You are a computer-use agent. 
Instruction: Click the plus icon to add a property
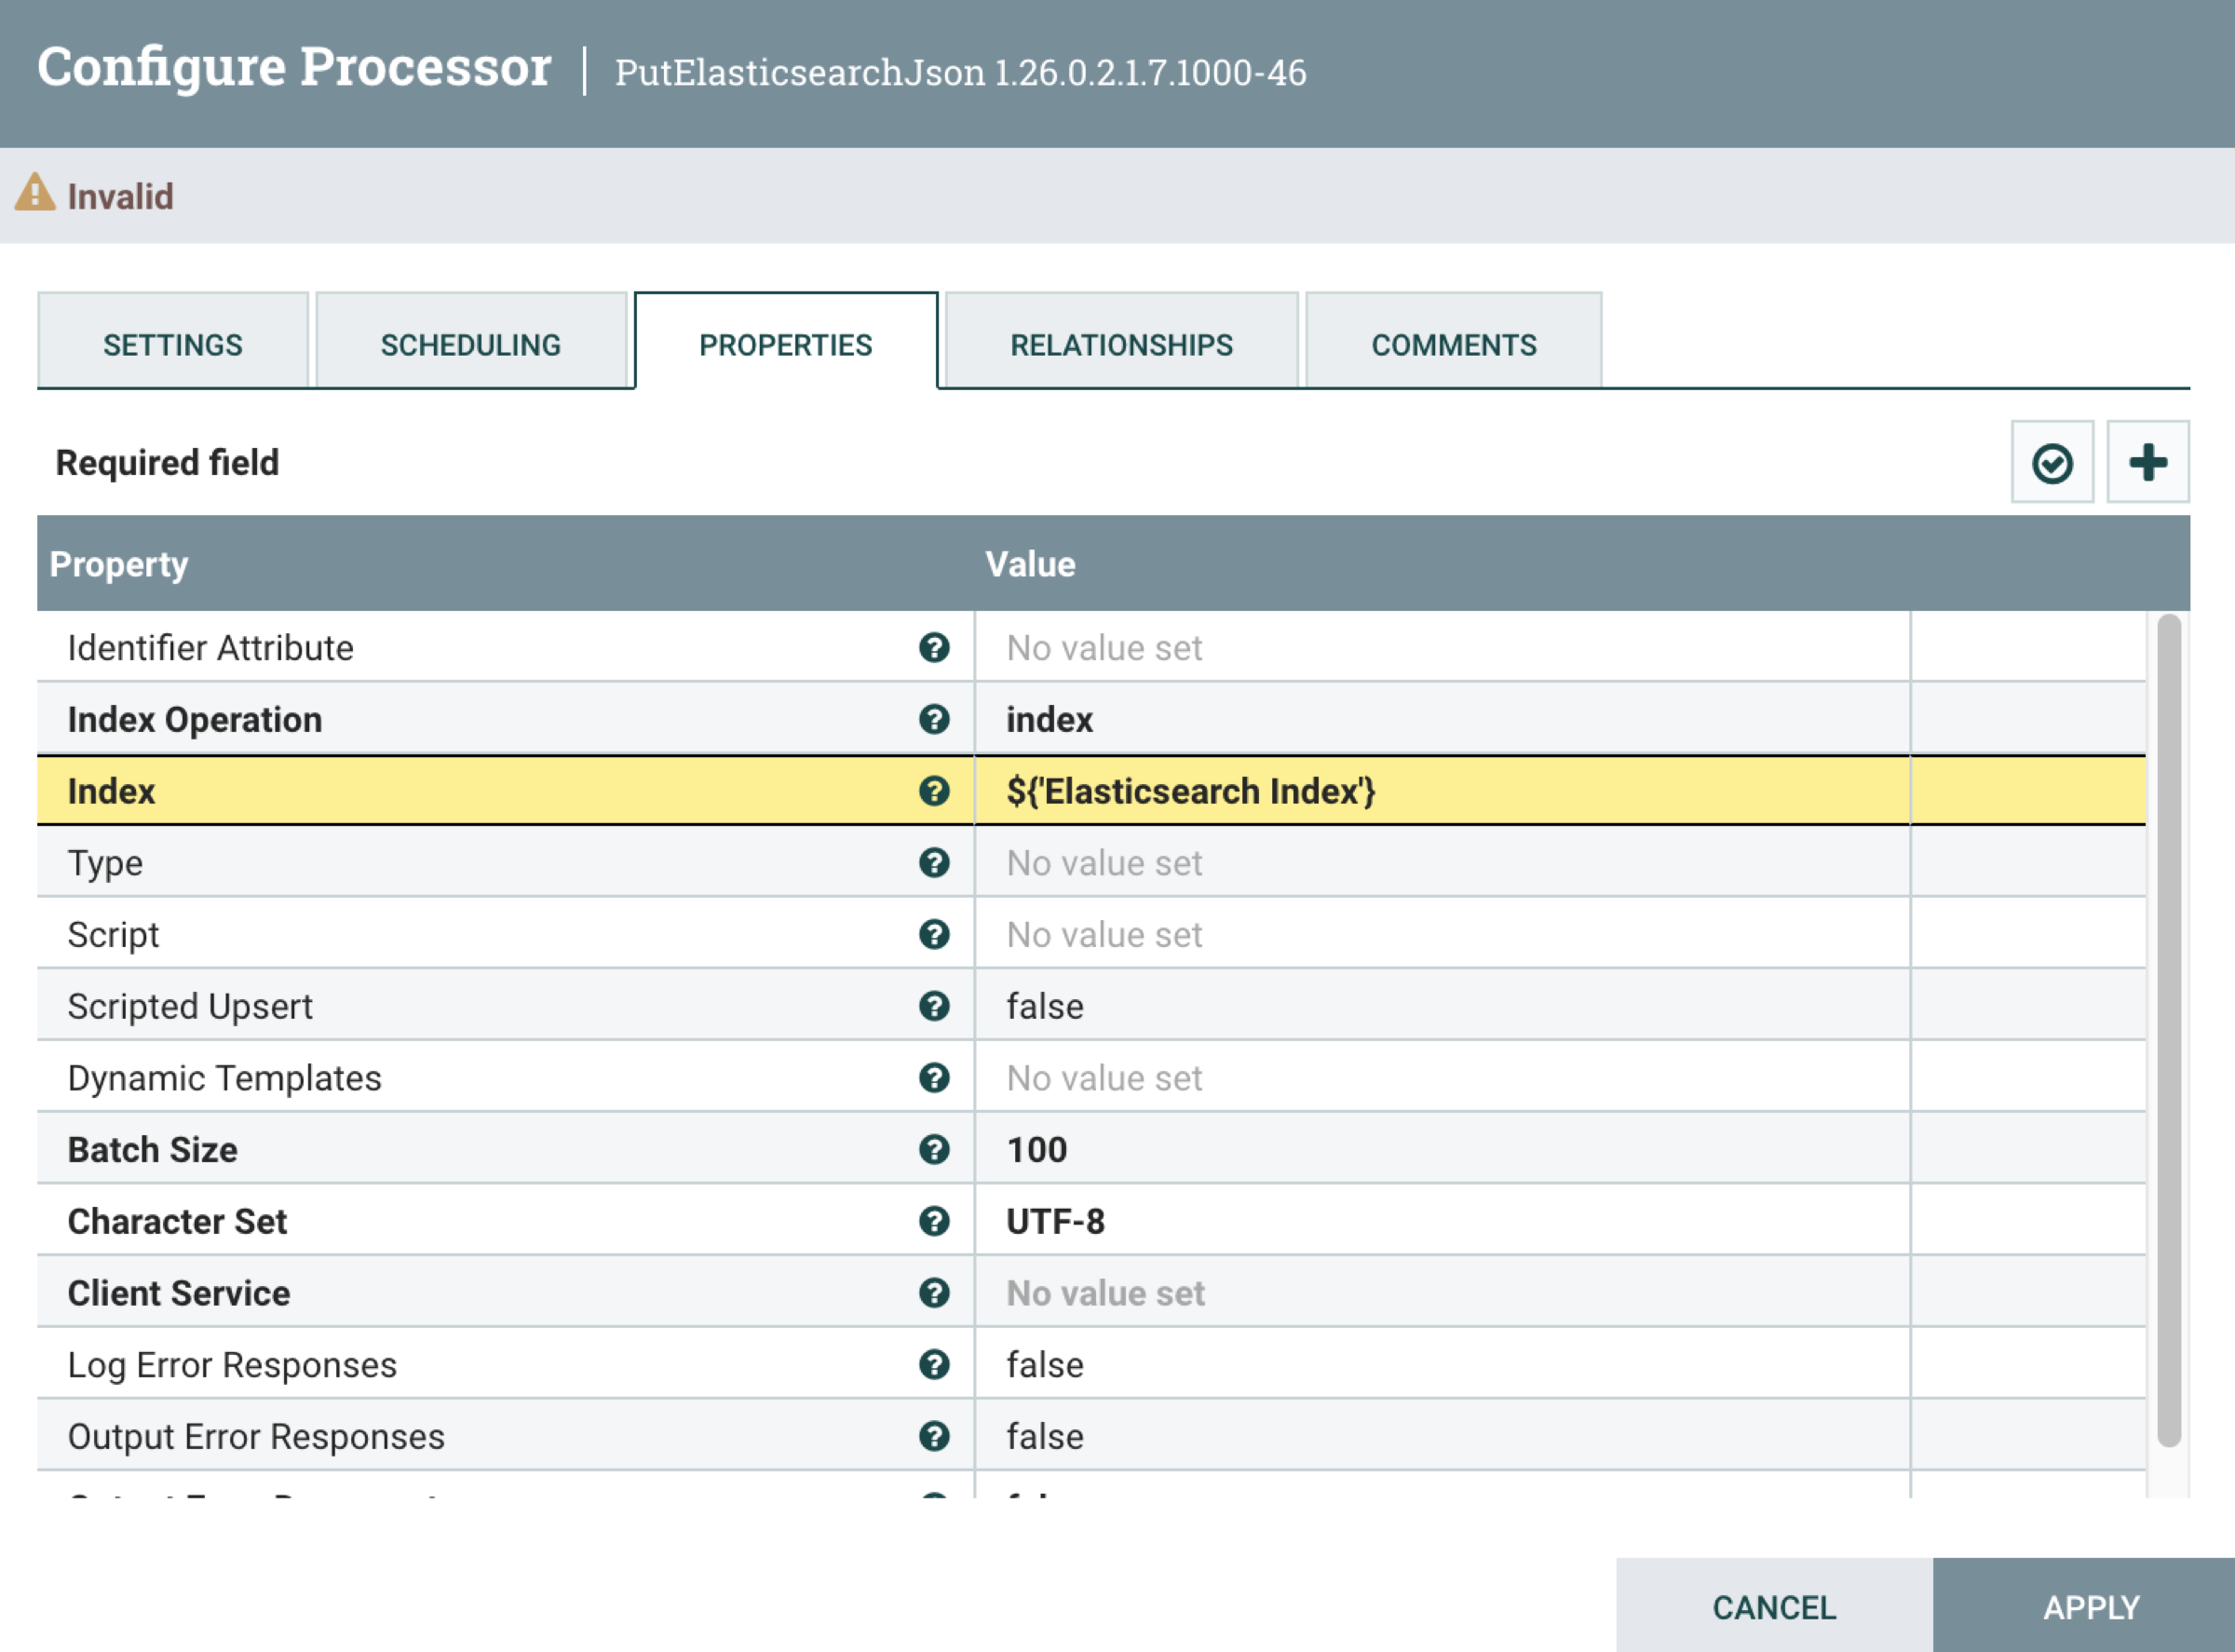pos(2147,463)
